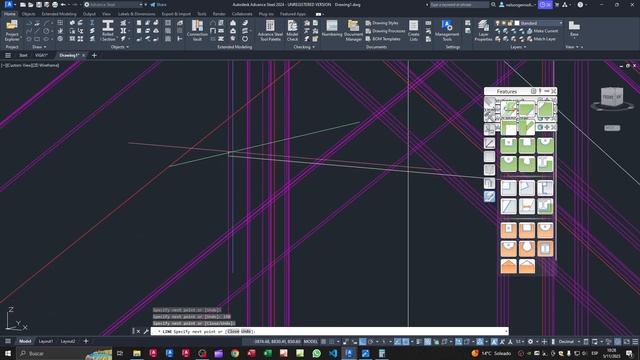
Task: Click the Windows Start button
Action: tap(8, 353)
